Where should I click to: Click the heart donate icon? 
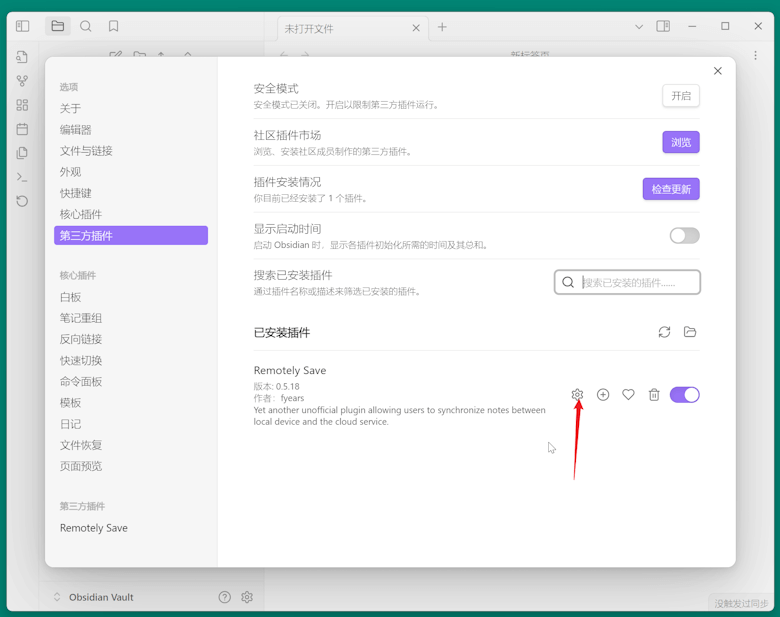tap(628, 395)
